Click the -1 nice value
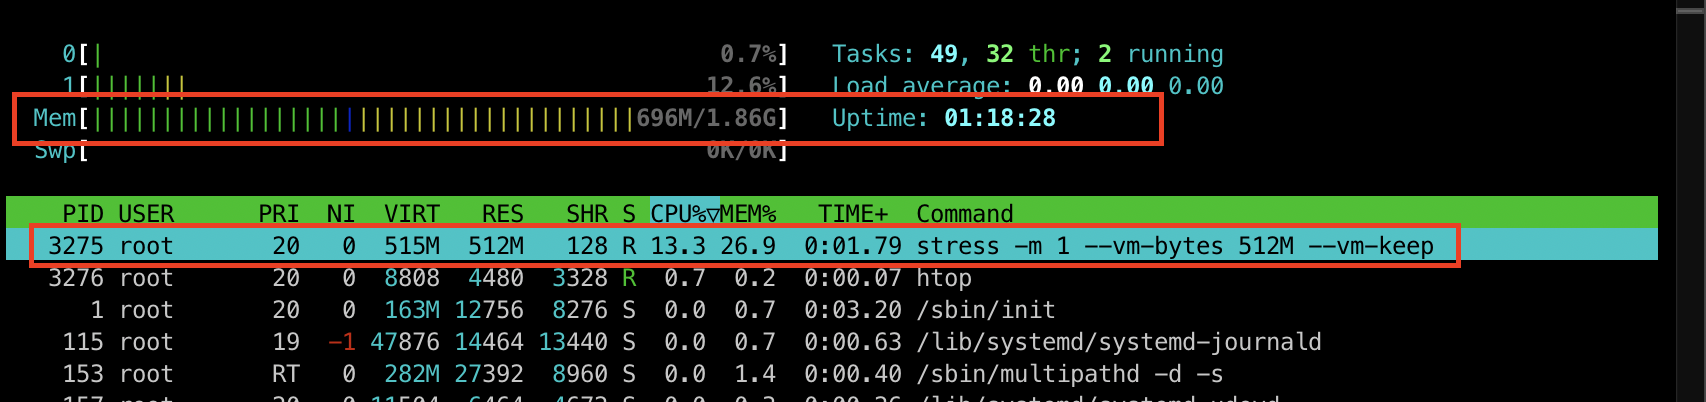 click(x=342, y=342)
